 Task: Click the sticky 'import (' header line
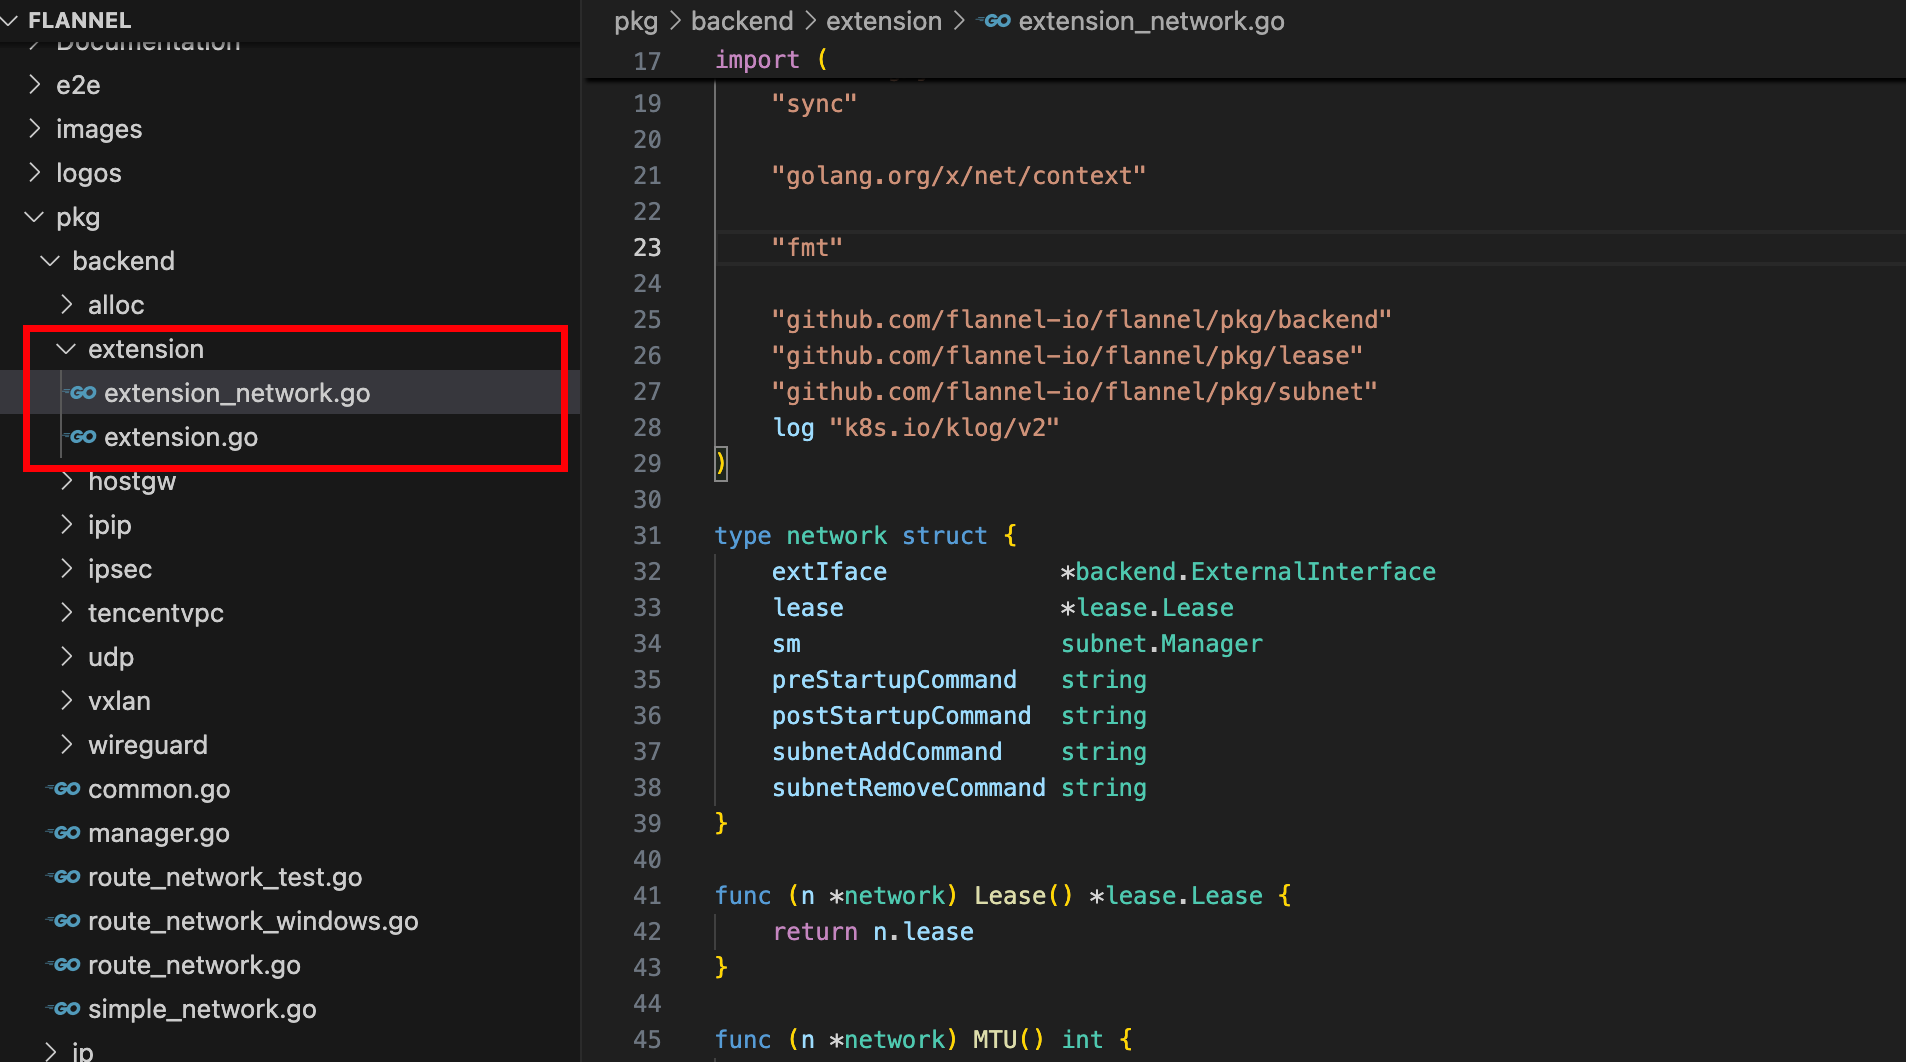tap(771, 59)
